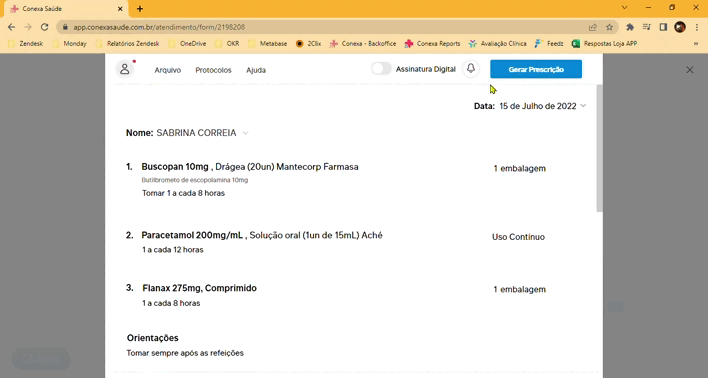Open the user profile avatar icon

coord(125,69)
